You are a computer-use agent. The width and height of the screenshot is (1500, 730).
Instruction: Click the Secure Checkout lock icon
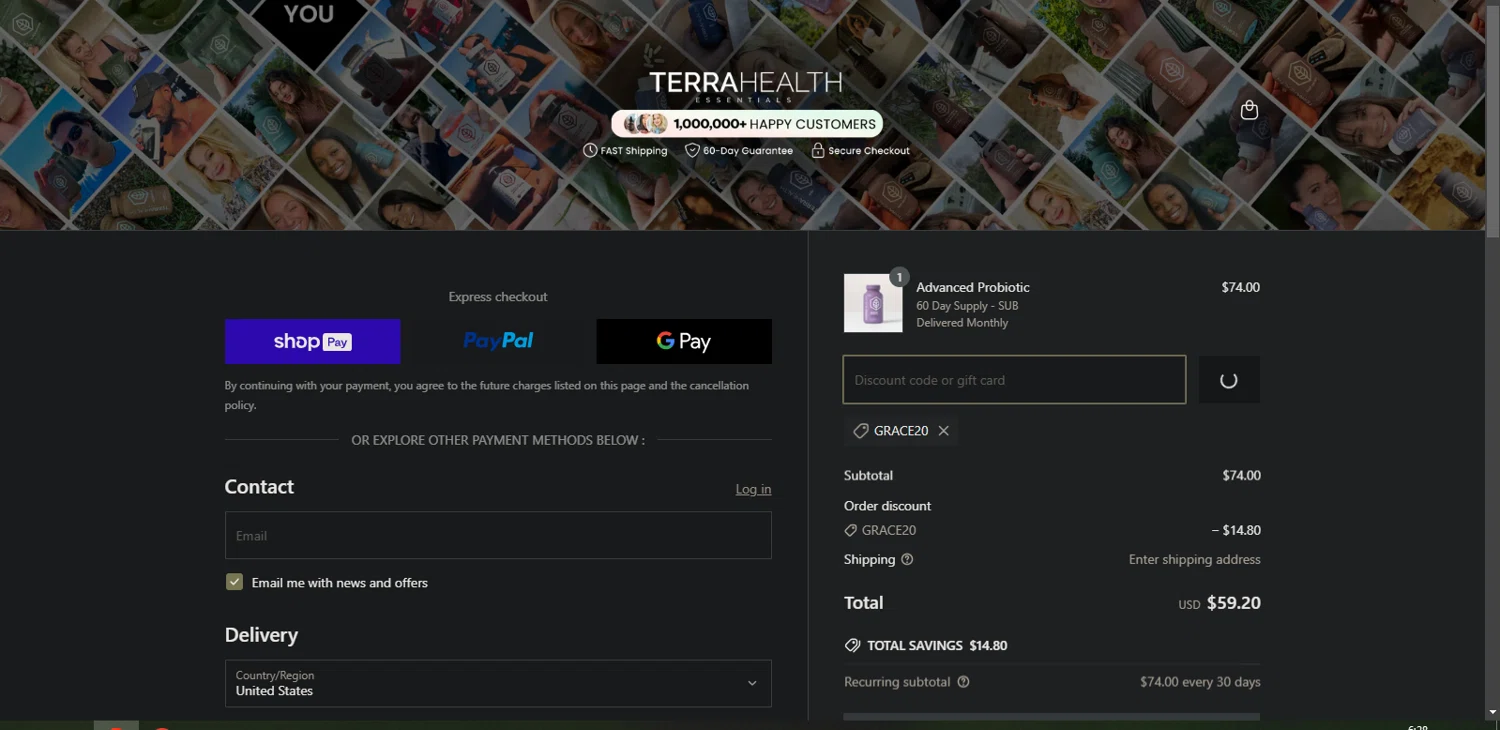[818, 150]
